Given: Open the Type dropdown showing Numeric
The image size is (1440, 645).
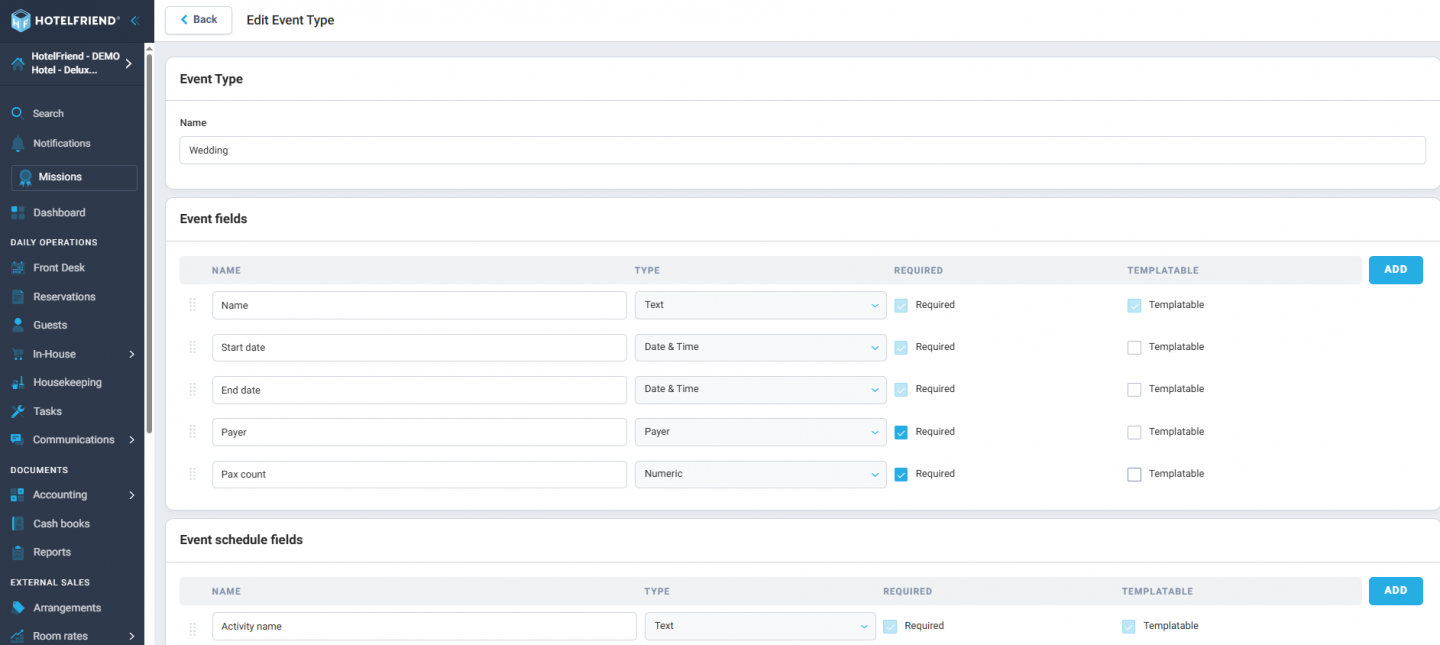Looking at the screenshot, I should 760,473.
